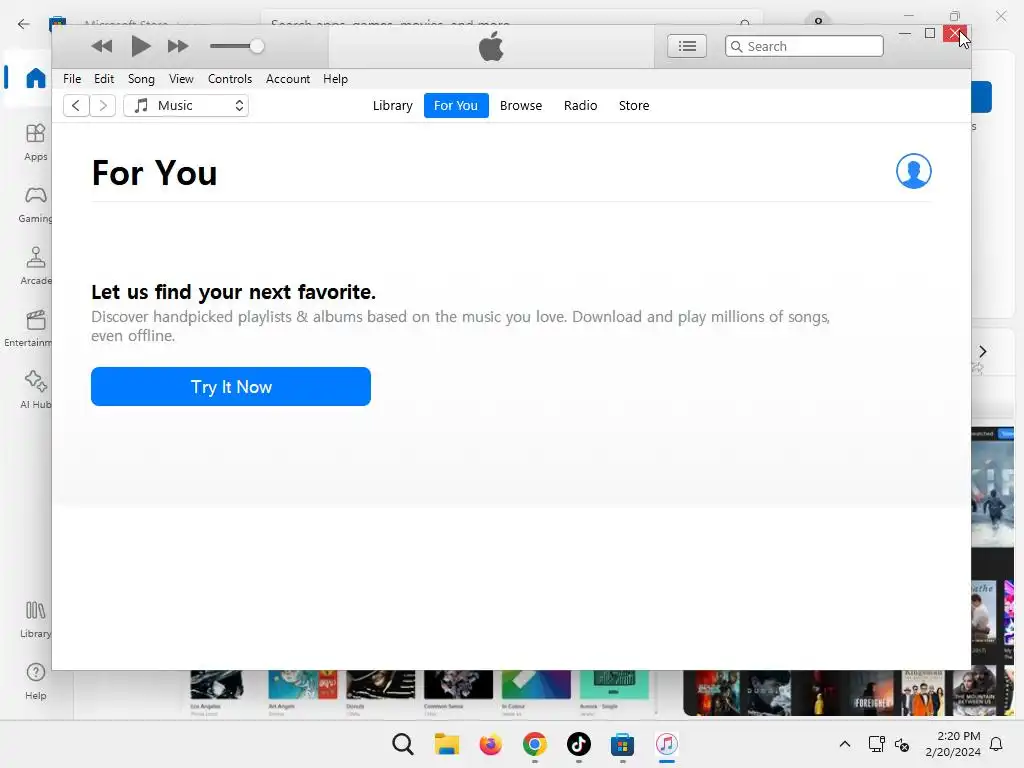Open the Edit menu
The height and width of the screenshot is (768, 1024).
tap(104, 79)
